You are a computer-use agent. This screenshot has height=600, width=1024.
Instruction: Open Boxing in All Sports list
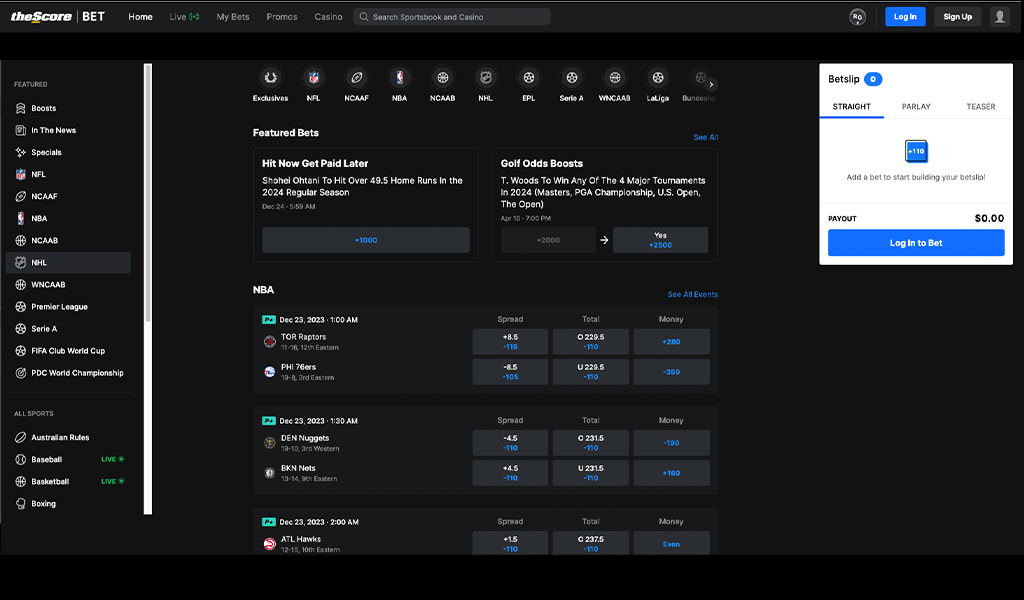point(69,504)
